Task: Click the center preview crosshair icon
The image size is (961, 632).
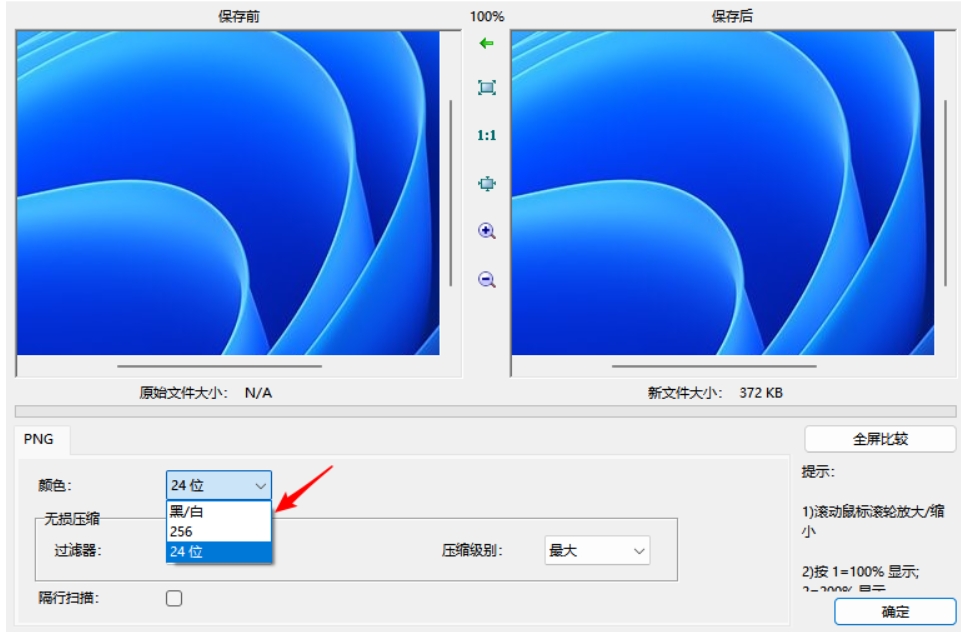Action: coord(487,183)
